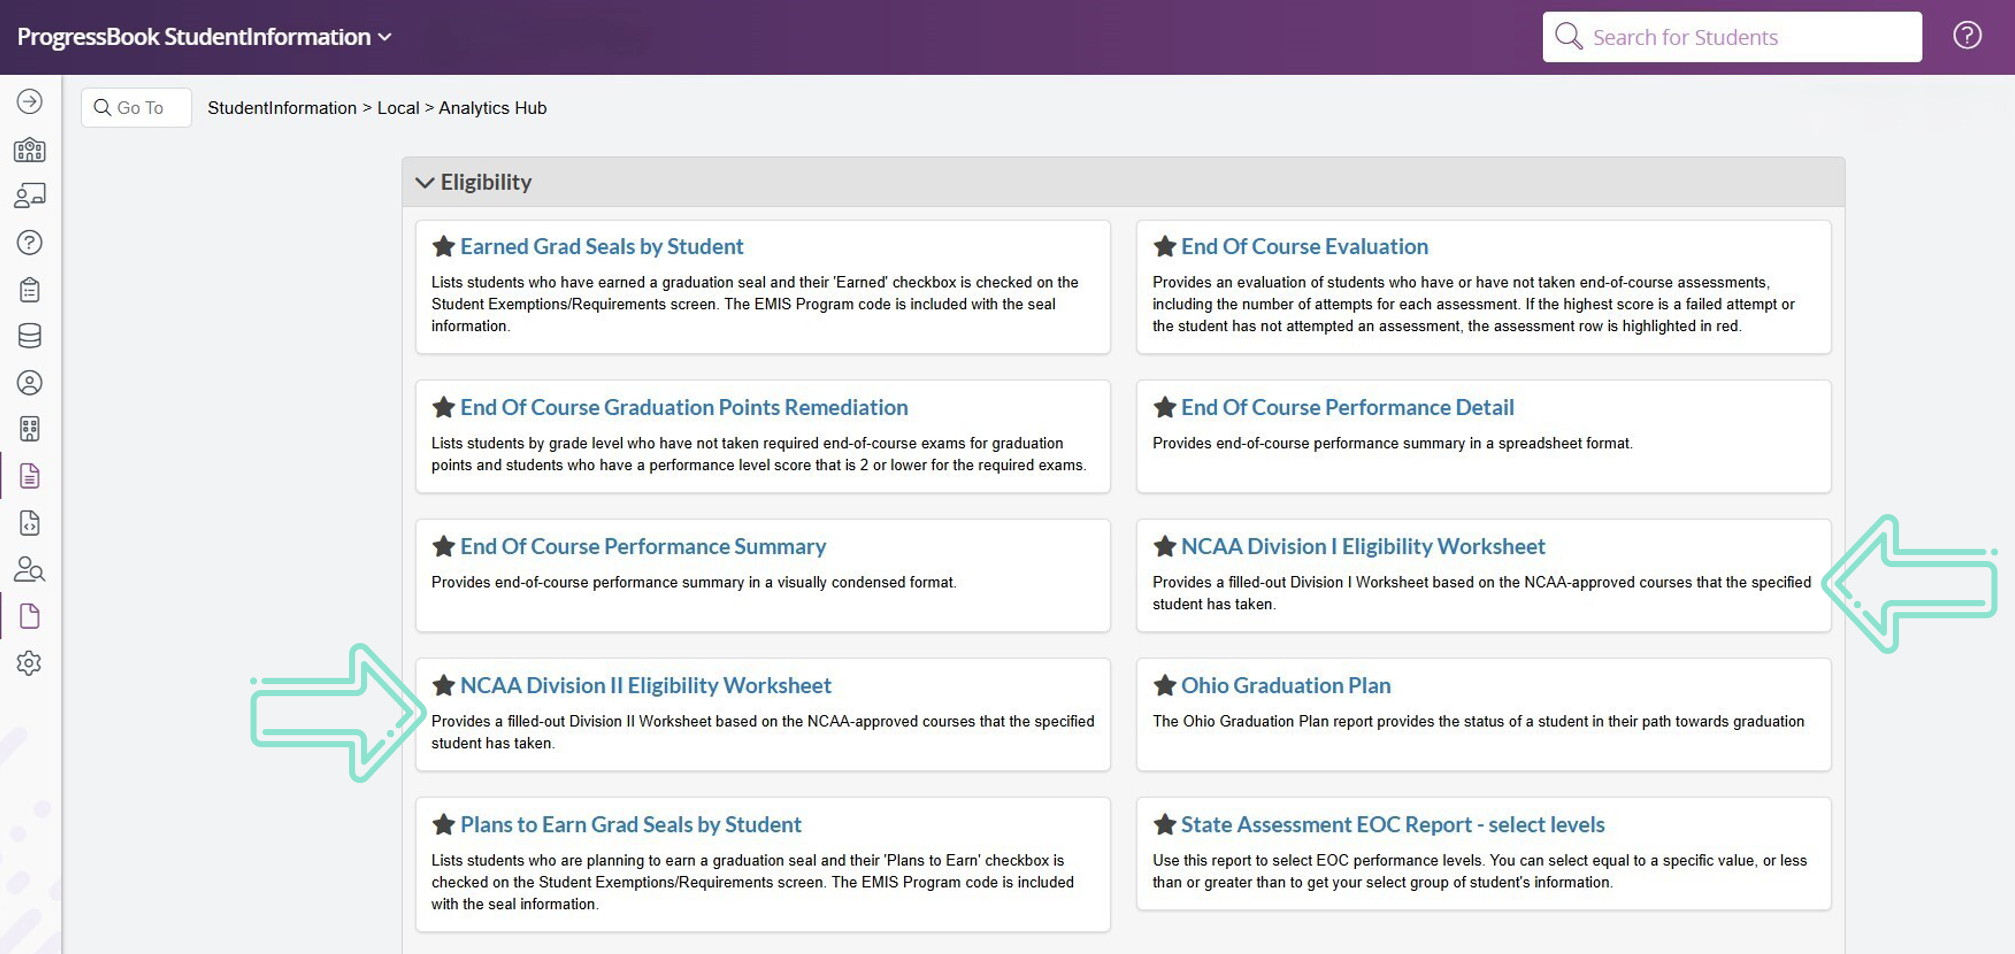Open the teacher at board sidebar icon

coord(30,196)
